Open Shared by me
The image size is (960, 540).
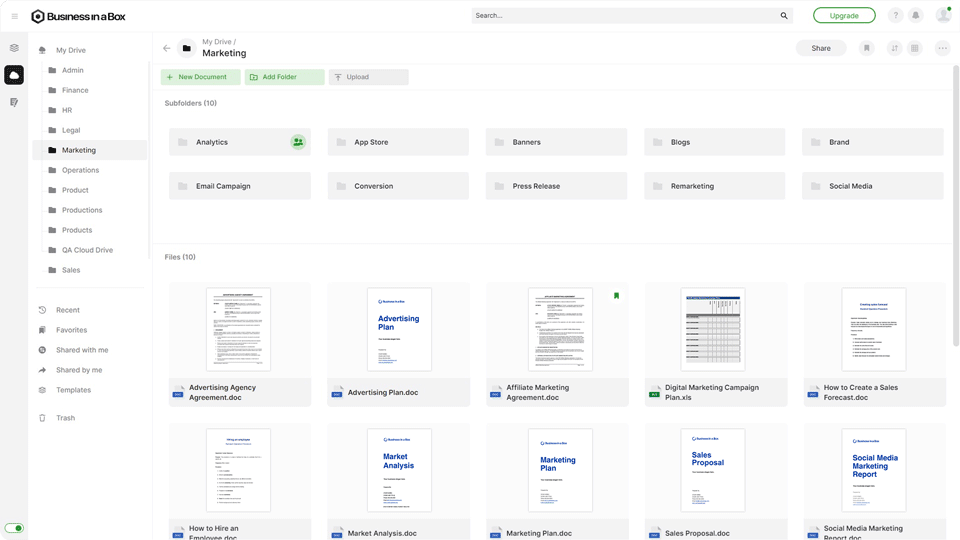[79, 370]
